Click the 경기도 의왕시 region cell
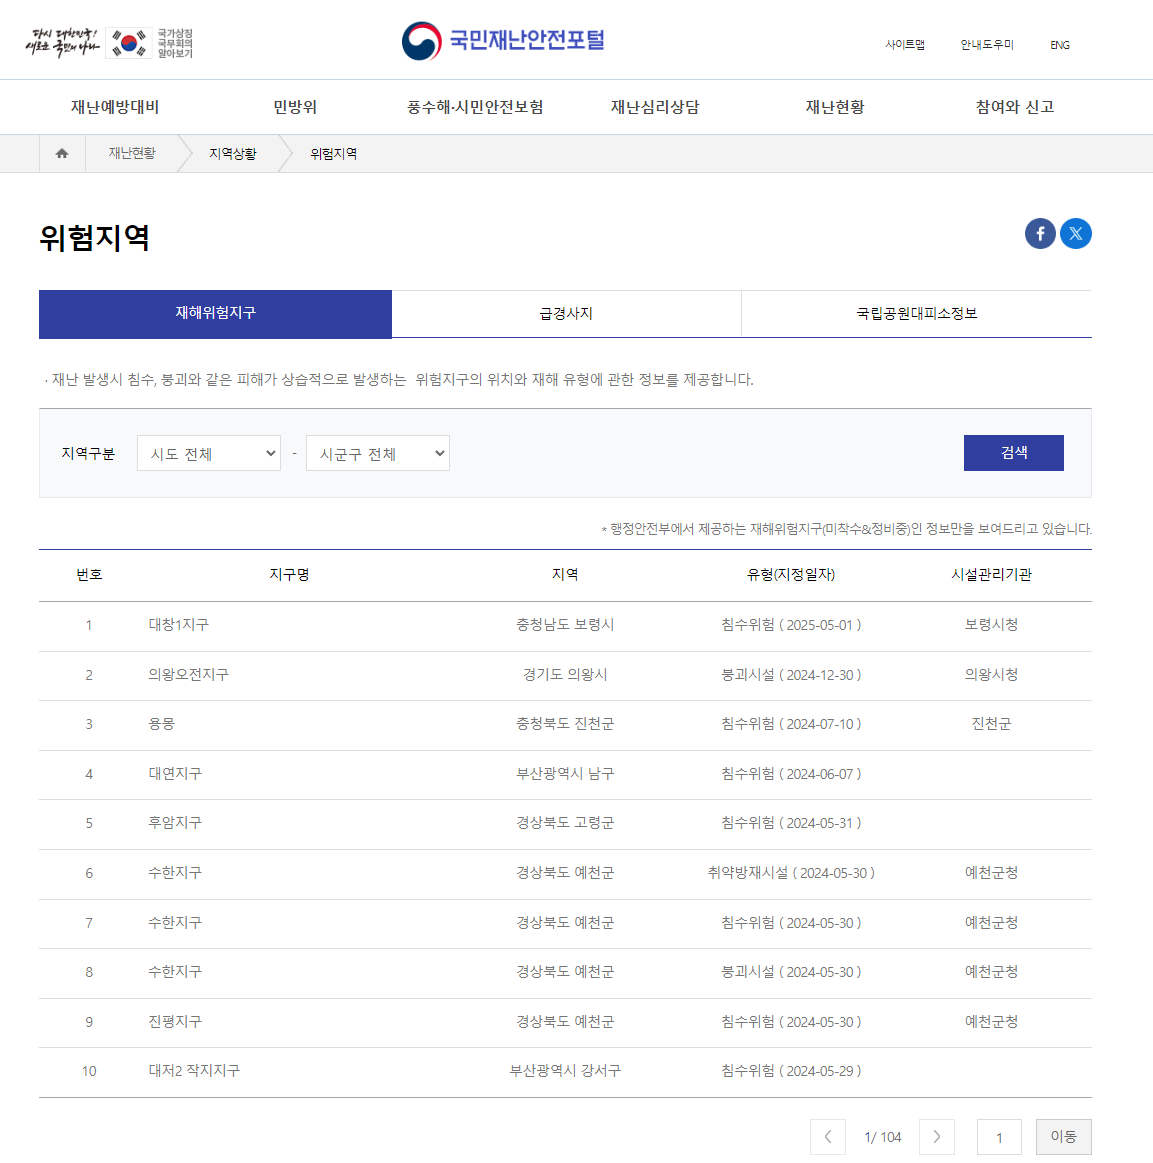The image size is (1153, 1163). (565, 675)
